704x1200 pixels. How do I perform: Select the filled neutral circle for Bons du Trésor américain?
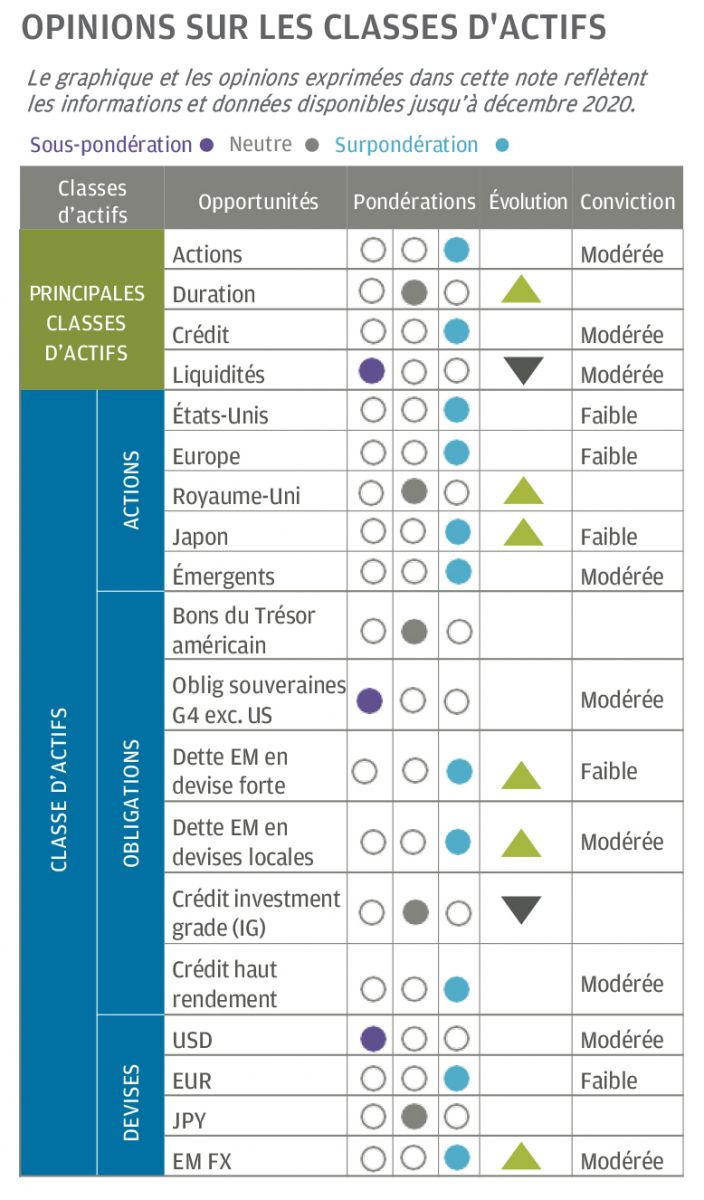(414, 631)
